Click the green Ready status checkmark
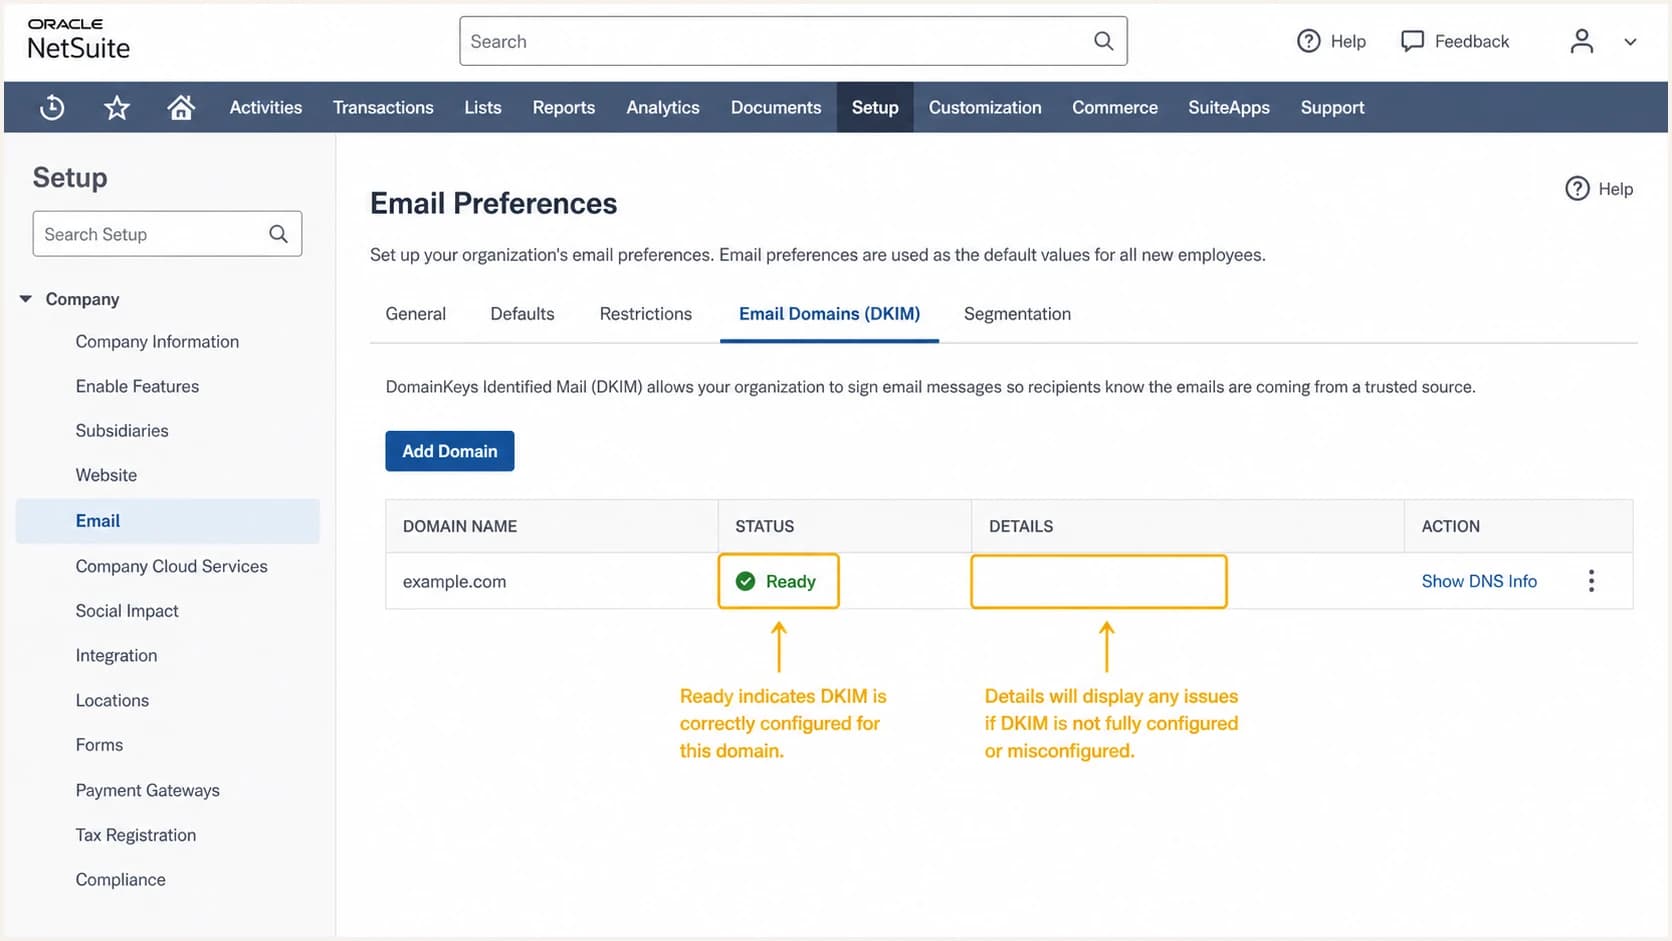This screenshot has height=941, width=1672. tap(745, 581)
